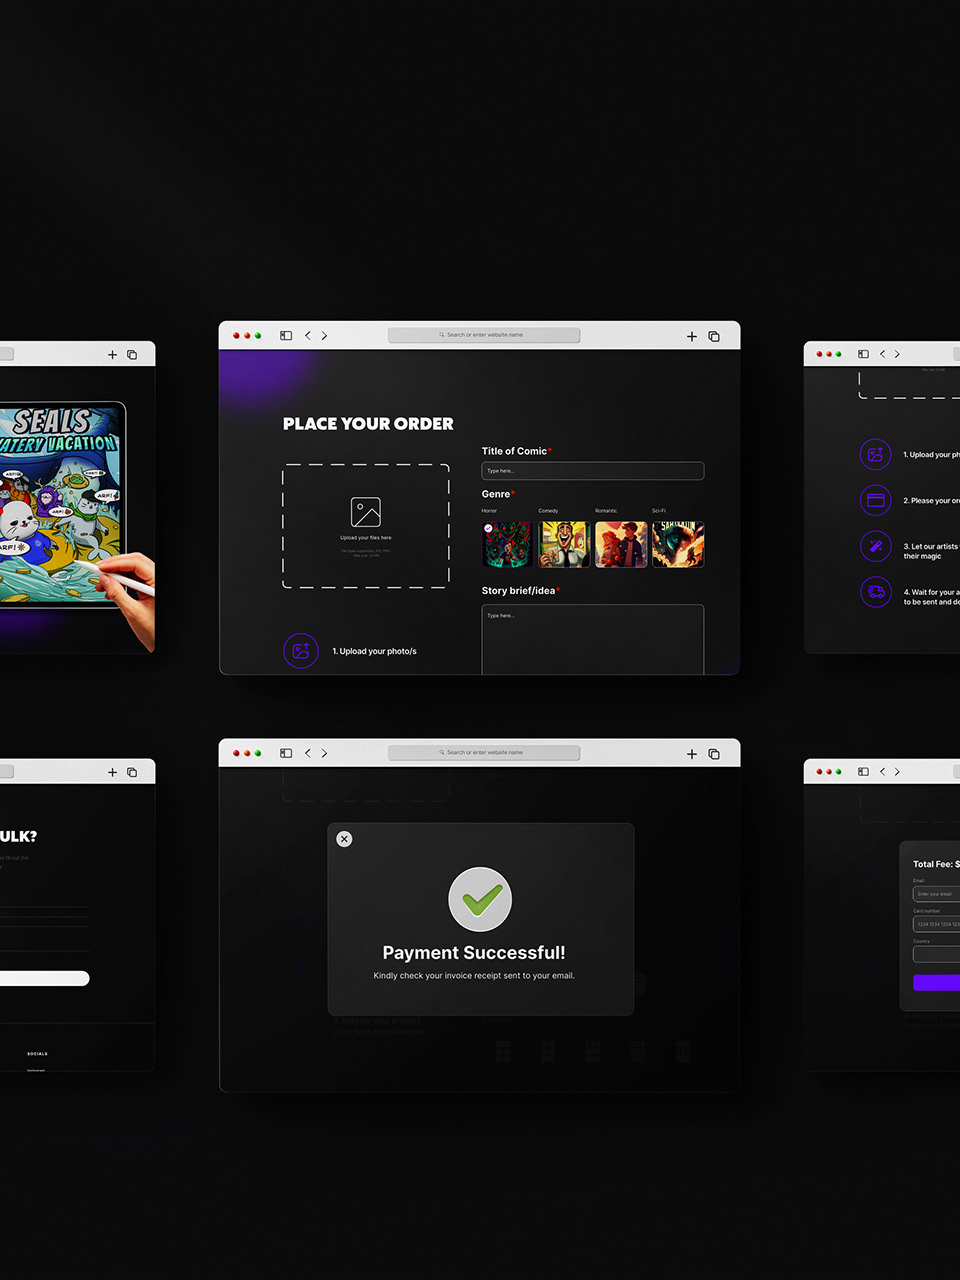Click the Seals Watery Vacation comic artwork
Image resolution: width=960 pixels, height=1280 pixels.
60,503
